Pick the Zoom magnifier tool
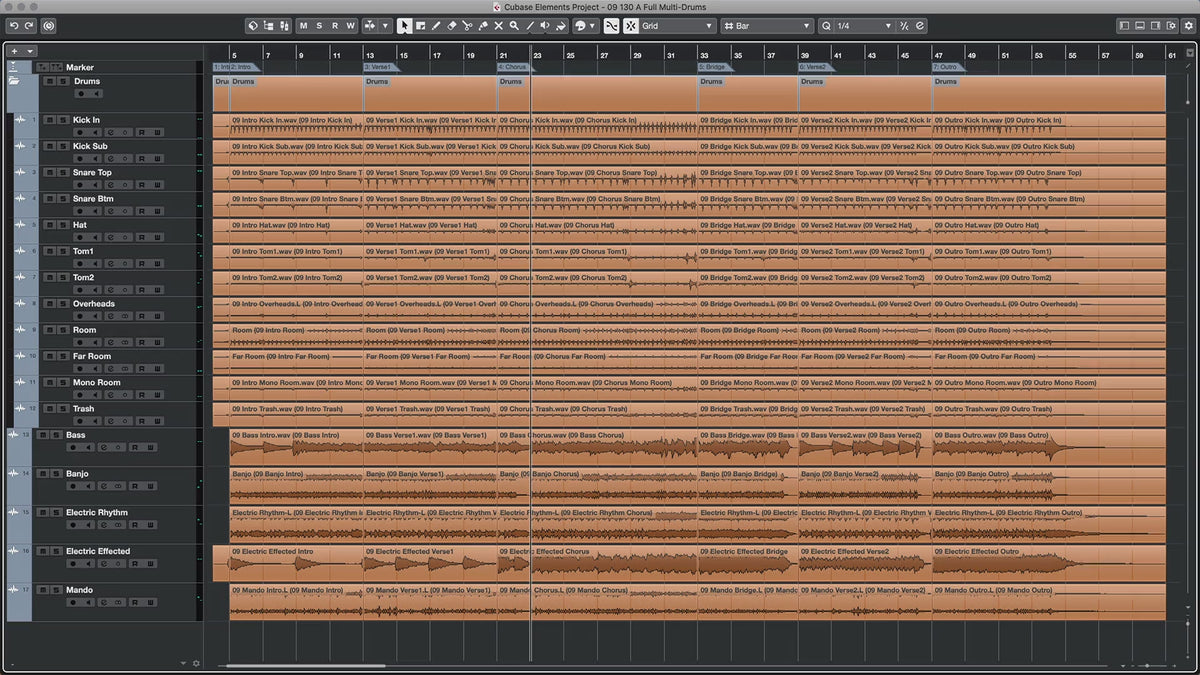Screen dimensions: 1200x675 pyautogui.click(x=514, y=25)
